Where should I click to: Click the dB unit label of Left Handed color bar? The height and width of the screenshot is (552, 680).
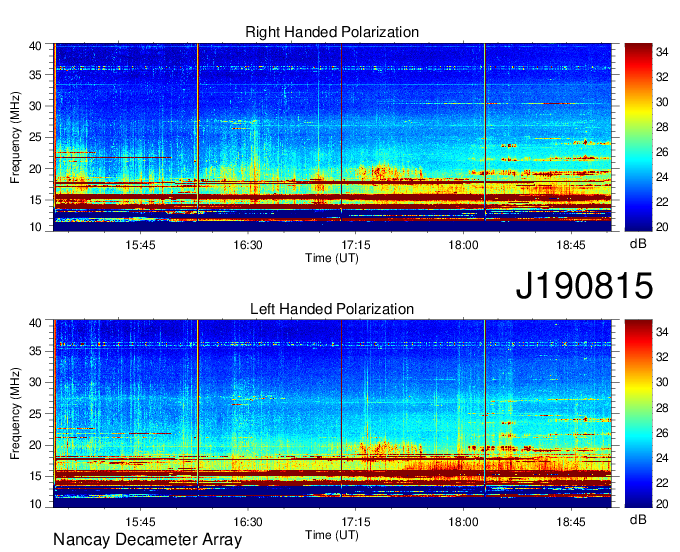(638, 520)
